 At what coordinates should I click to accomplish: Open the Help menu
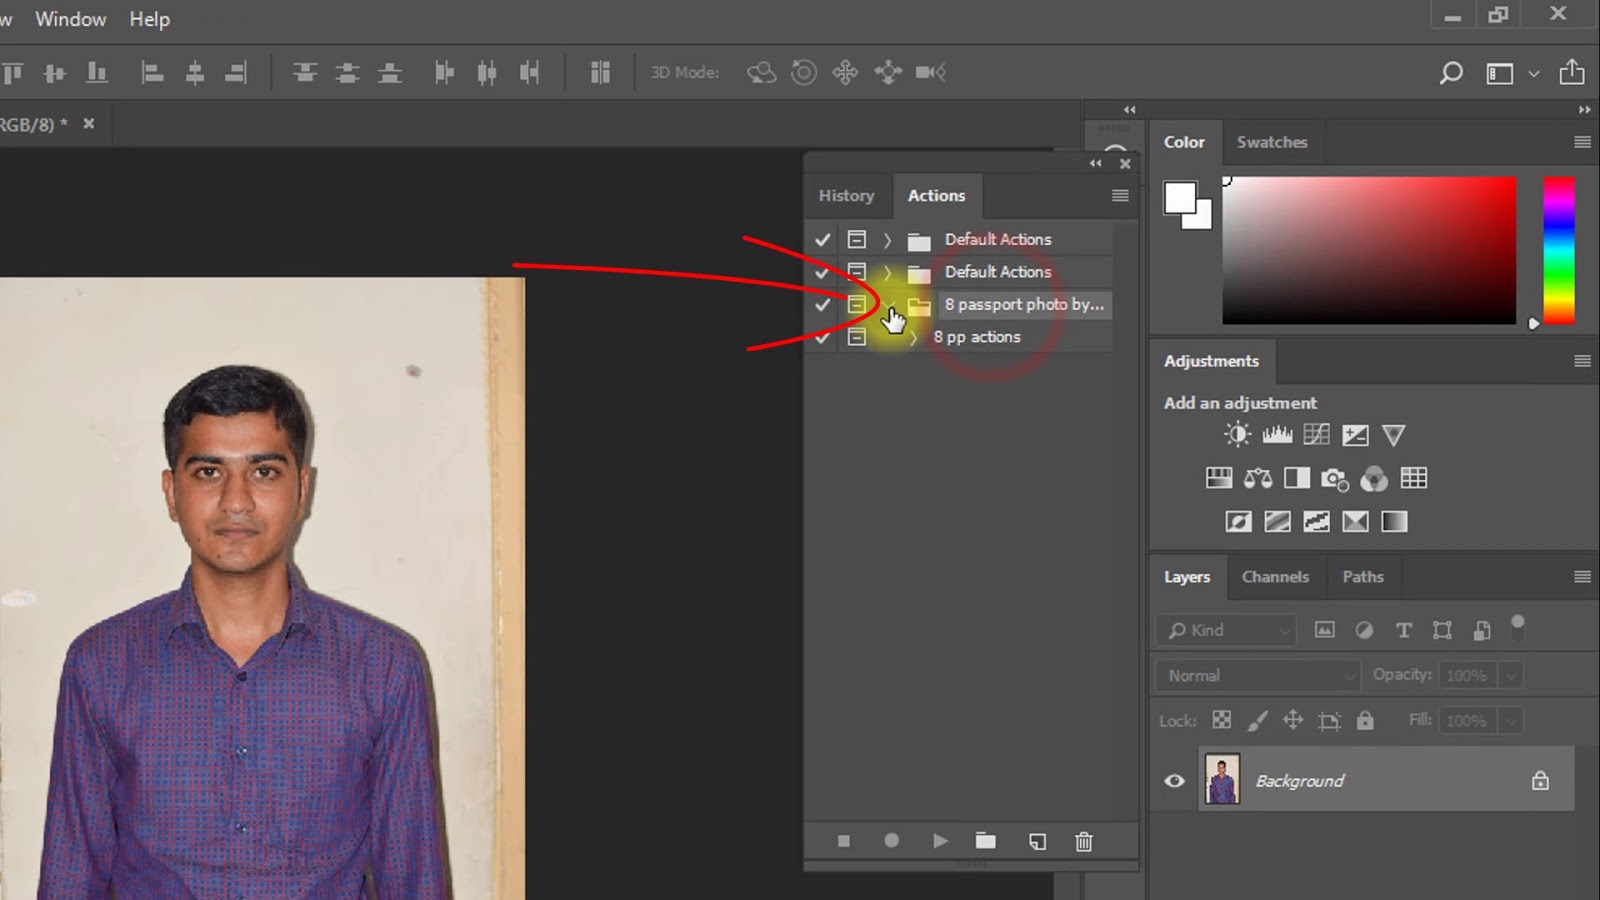point(149,19)
